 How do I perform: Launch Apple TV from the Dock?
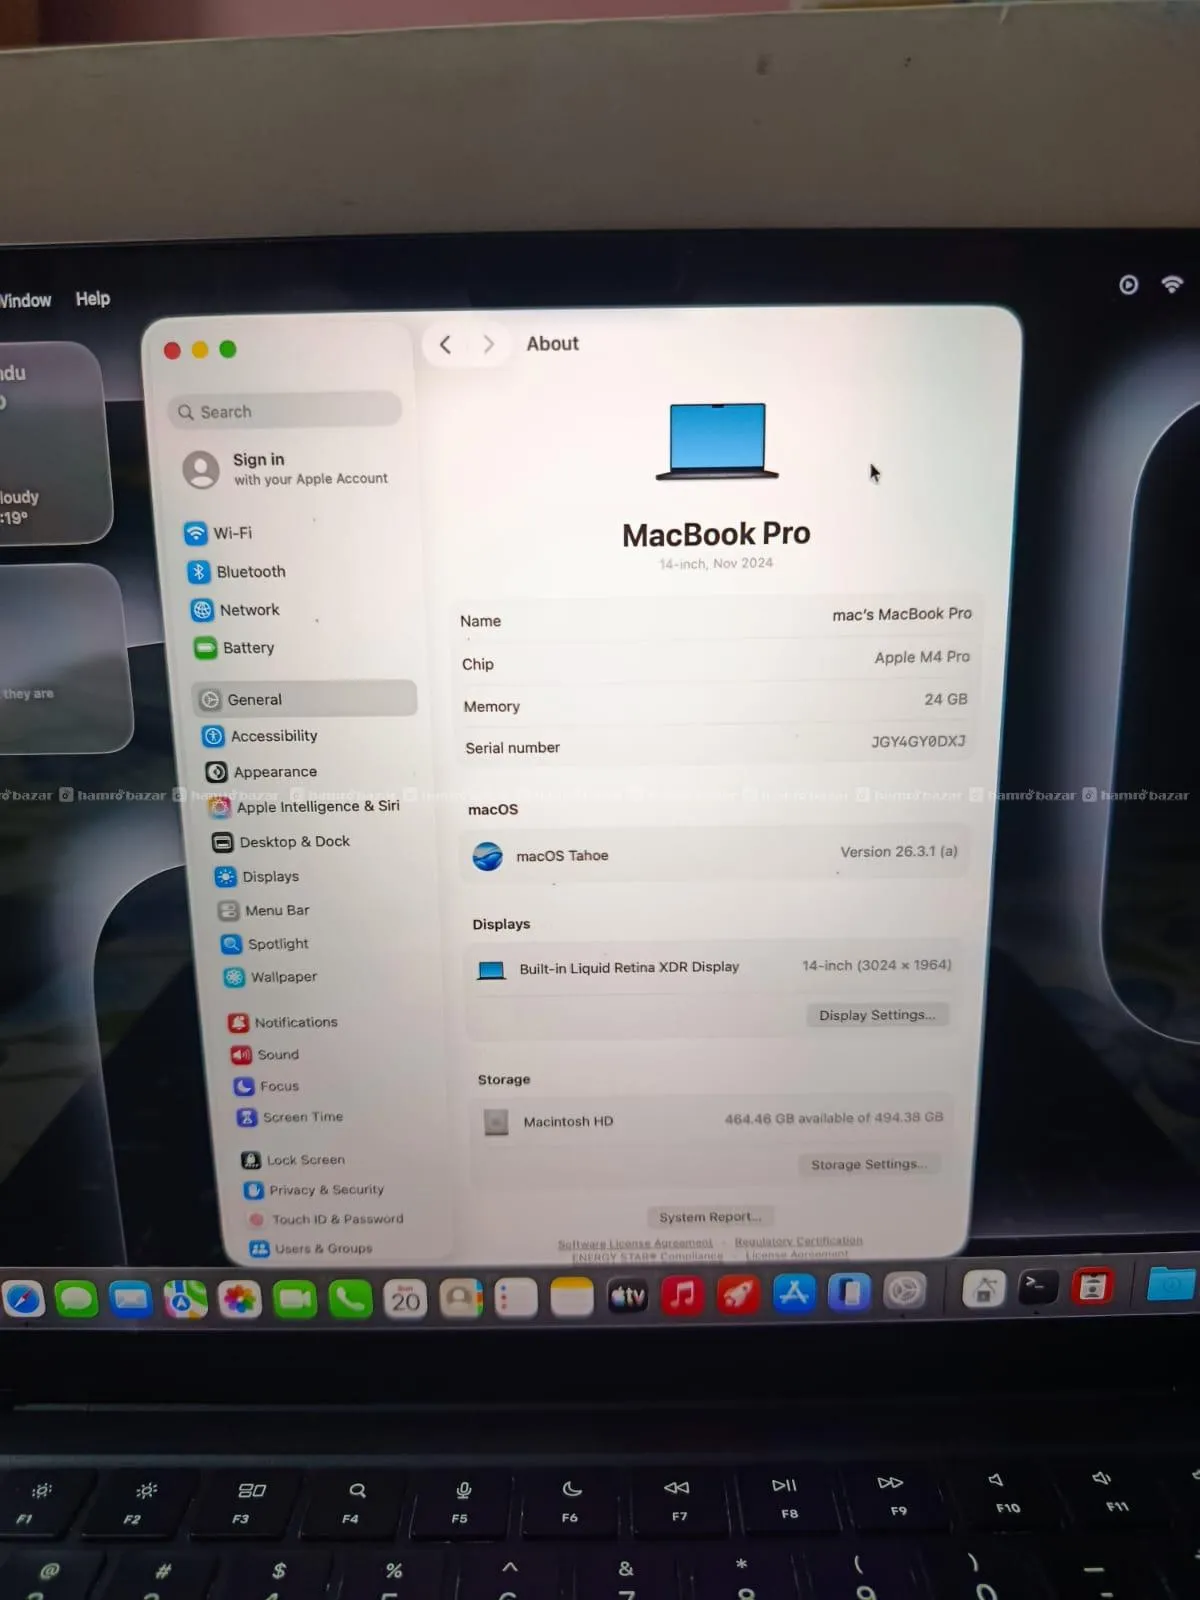(x=628, y=1297)
